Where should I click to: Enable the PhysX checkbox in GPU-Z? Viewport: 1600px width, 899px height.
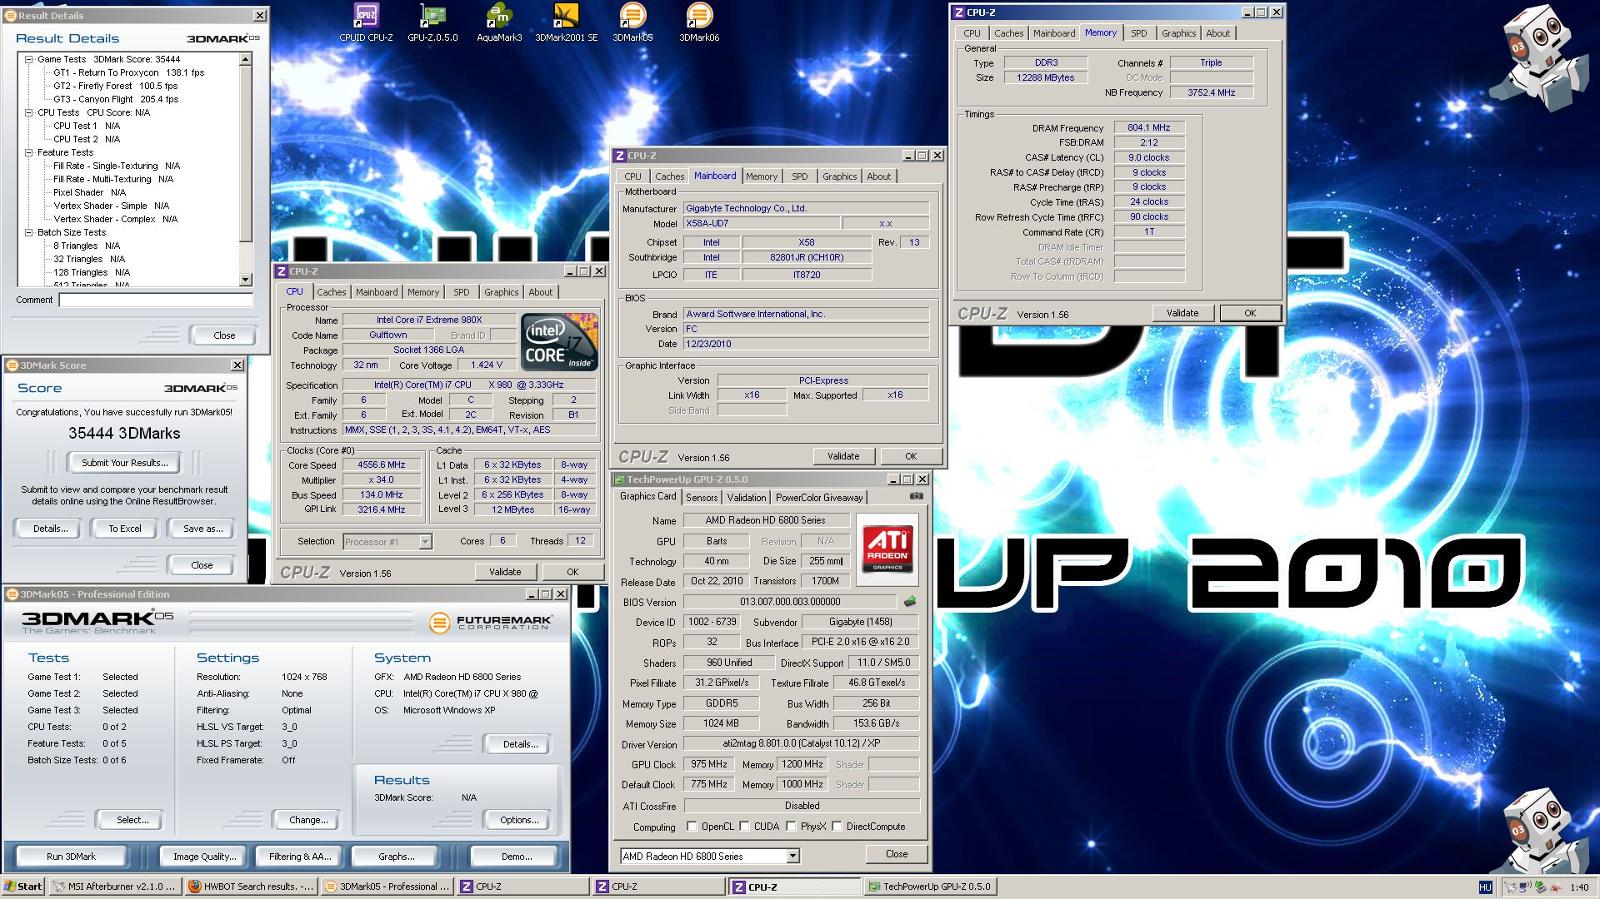click(791, 826)
